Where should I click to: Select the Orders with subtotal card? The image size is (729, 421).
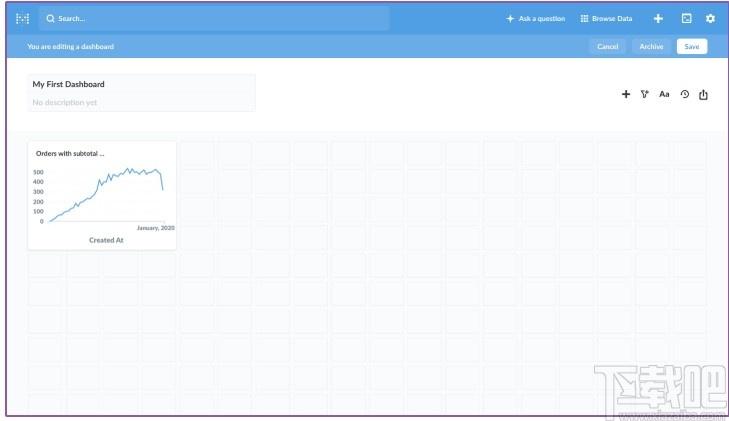point(102,196)
